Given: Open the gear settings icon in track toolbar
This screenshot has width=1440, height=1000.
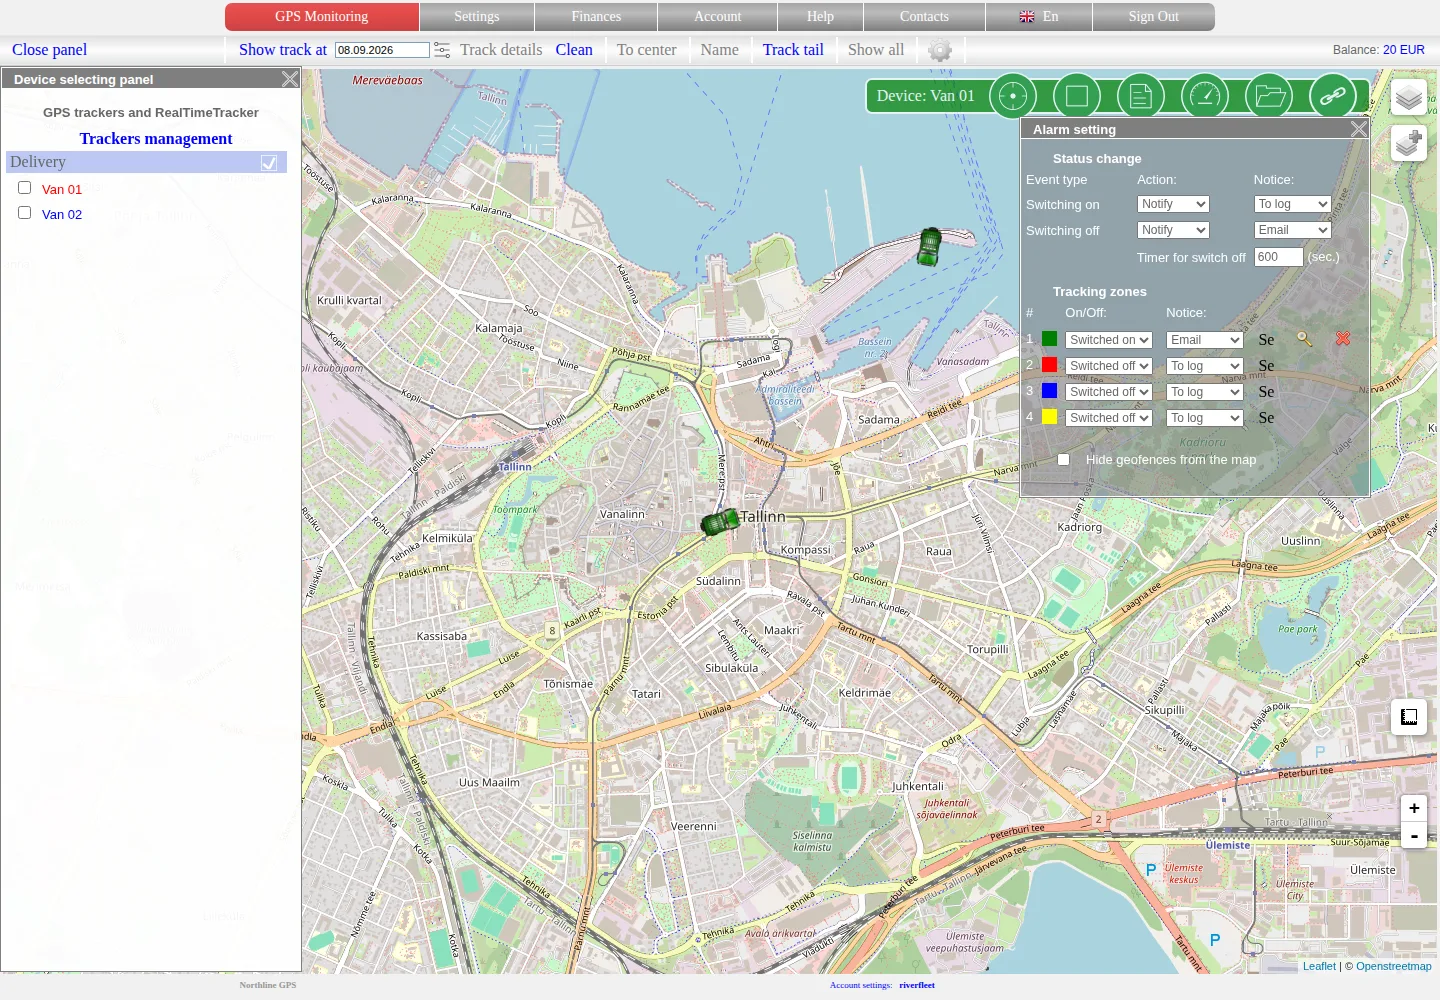Looking at the screenshot, I should pos(939,50).
